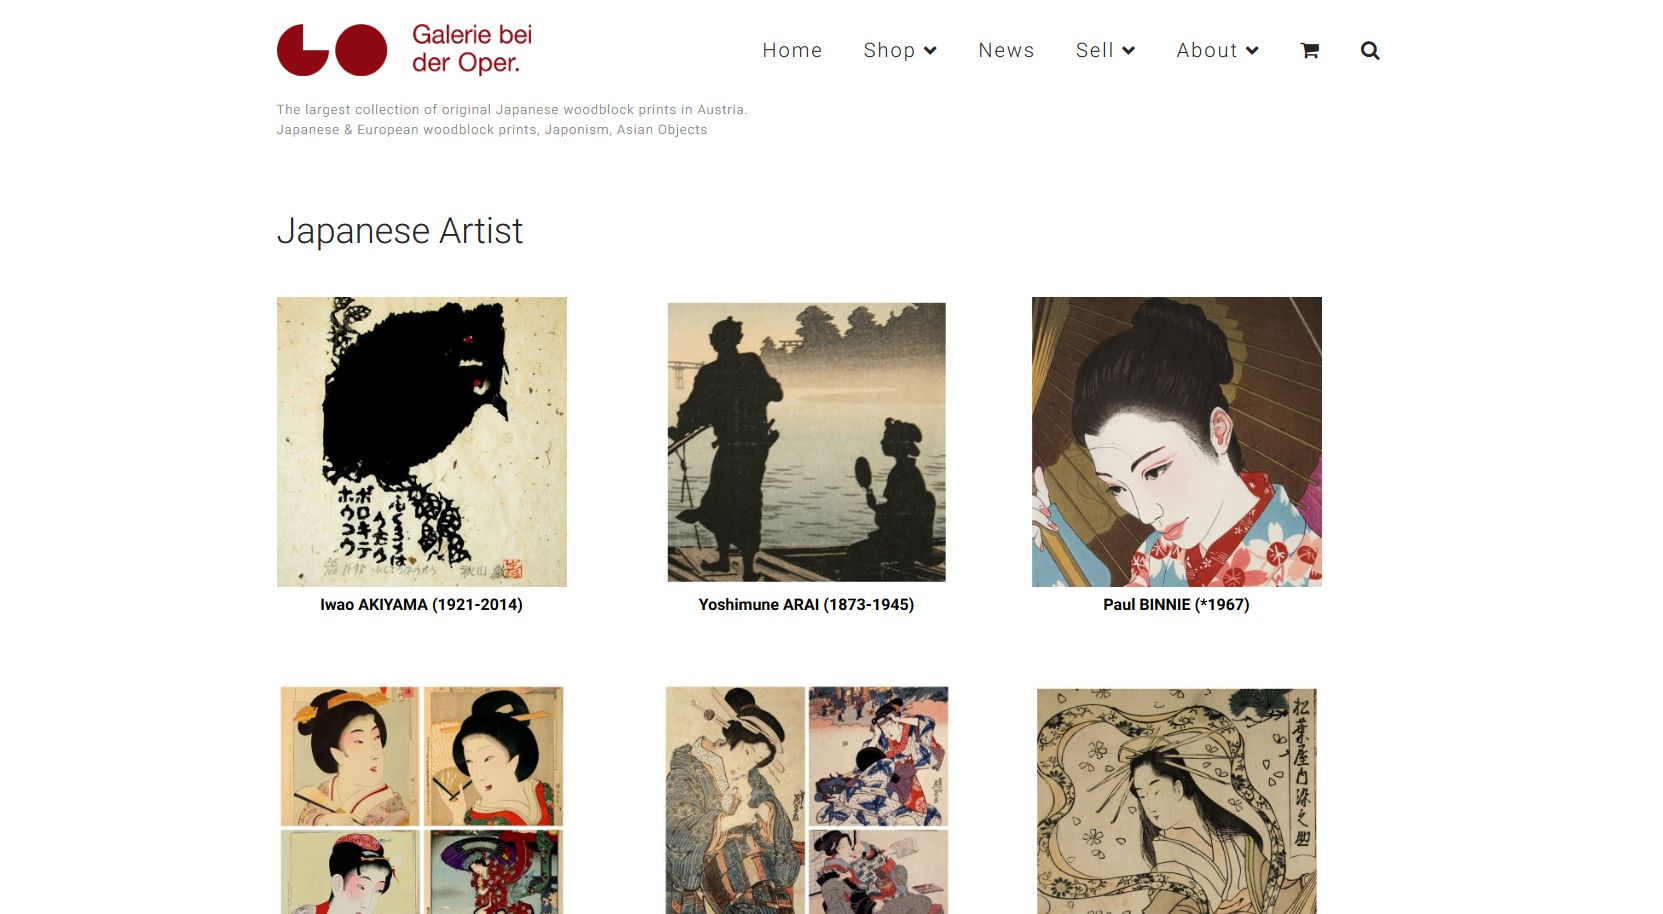This screenshot has height=914, width=1663.
Task: Click the Paul Binnie woman portrait print
Action: [x=1176, y=441]
